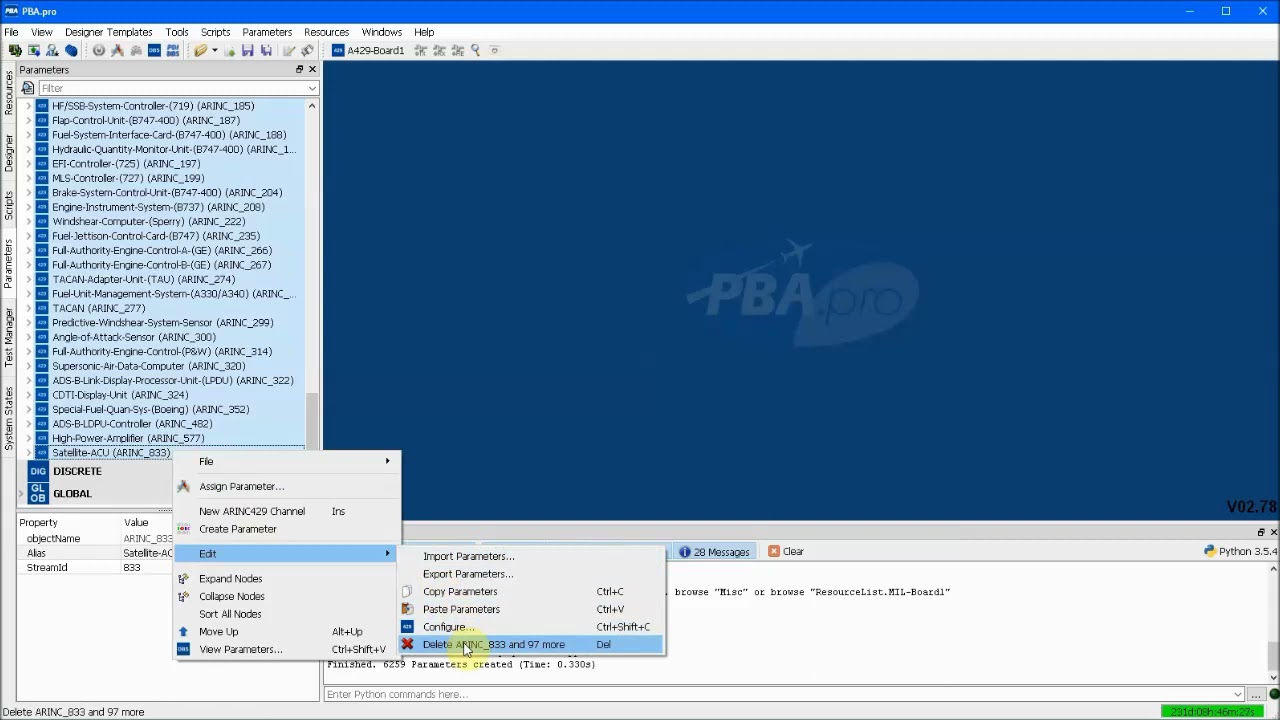Click the '...' button beside the Python input
The image size is (1280, 720).
click(x=1256, y=694)
